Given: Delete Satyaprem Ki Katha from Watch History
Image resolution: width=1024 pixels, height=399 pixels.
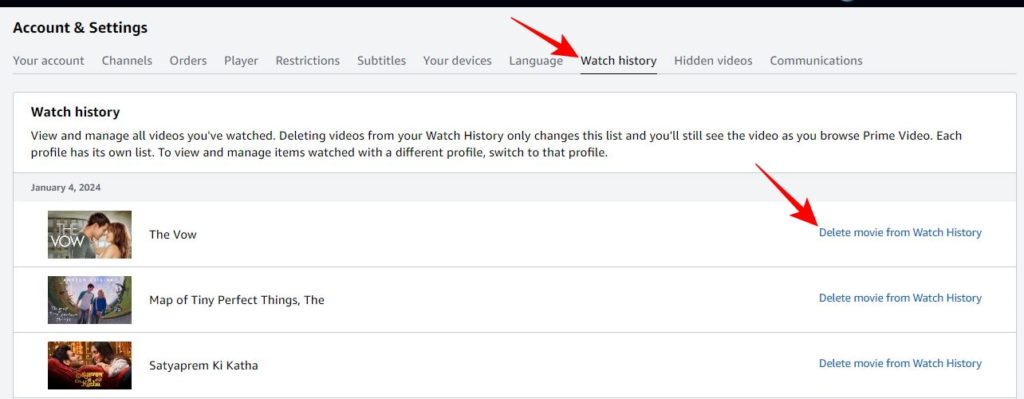Looking at the screenshot, I should (900, 363).
